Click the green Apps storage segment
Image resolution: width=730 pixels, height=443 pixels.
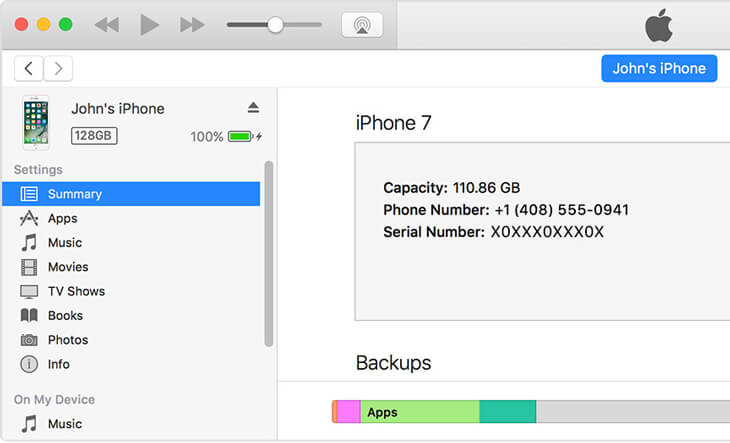419,412
